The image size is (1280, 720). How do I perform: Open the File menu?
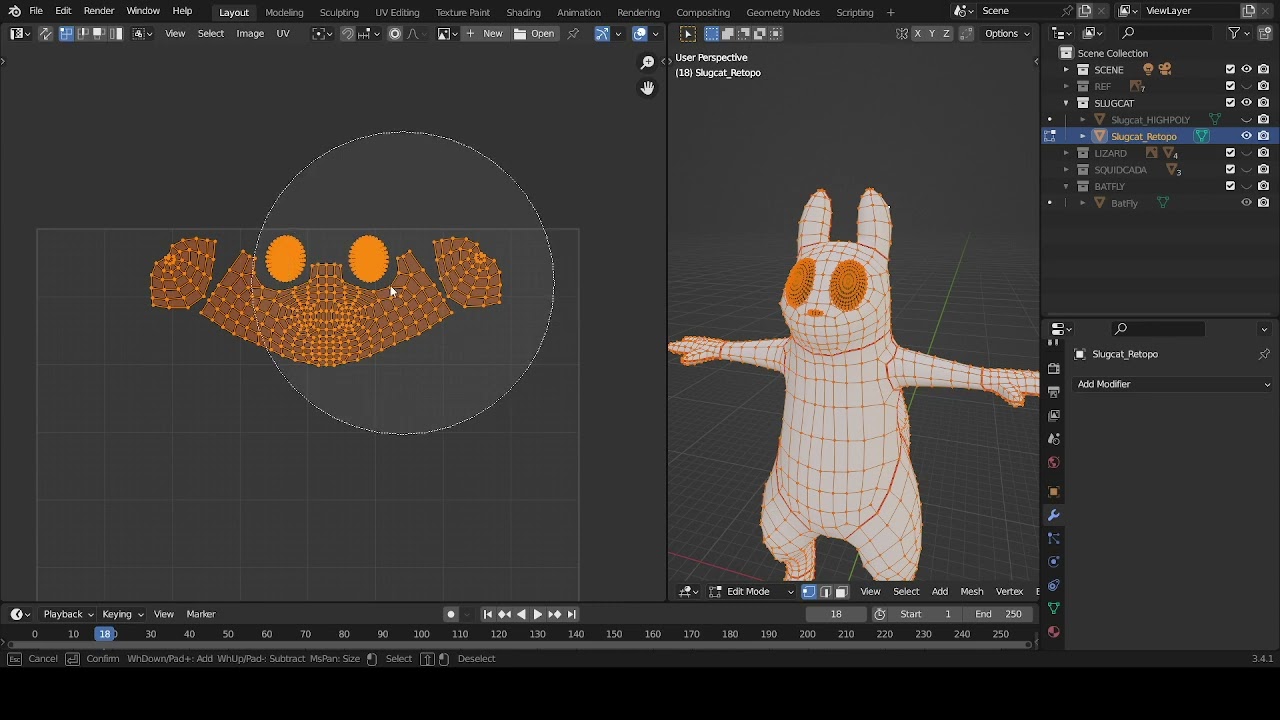[x=36, y=11]
